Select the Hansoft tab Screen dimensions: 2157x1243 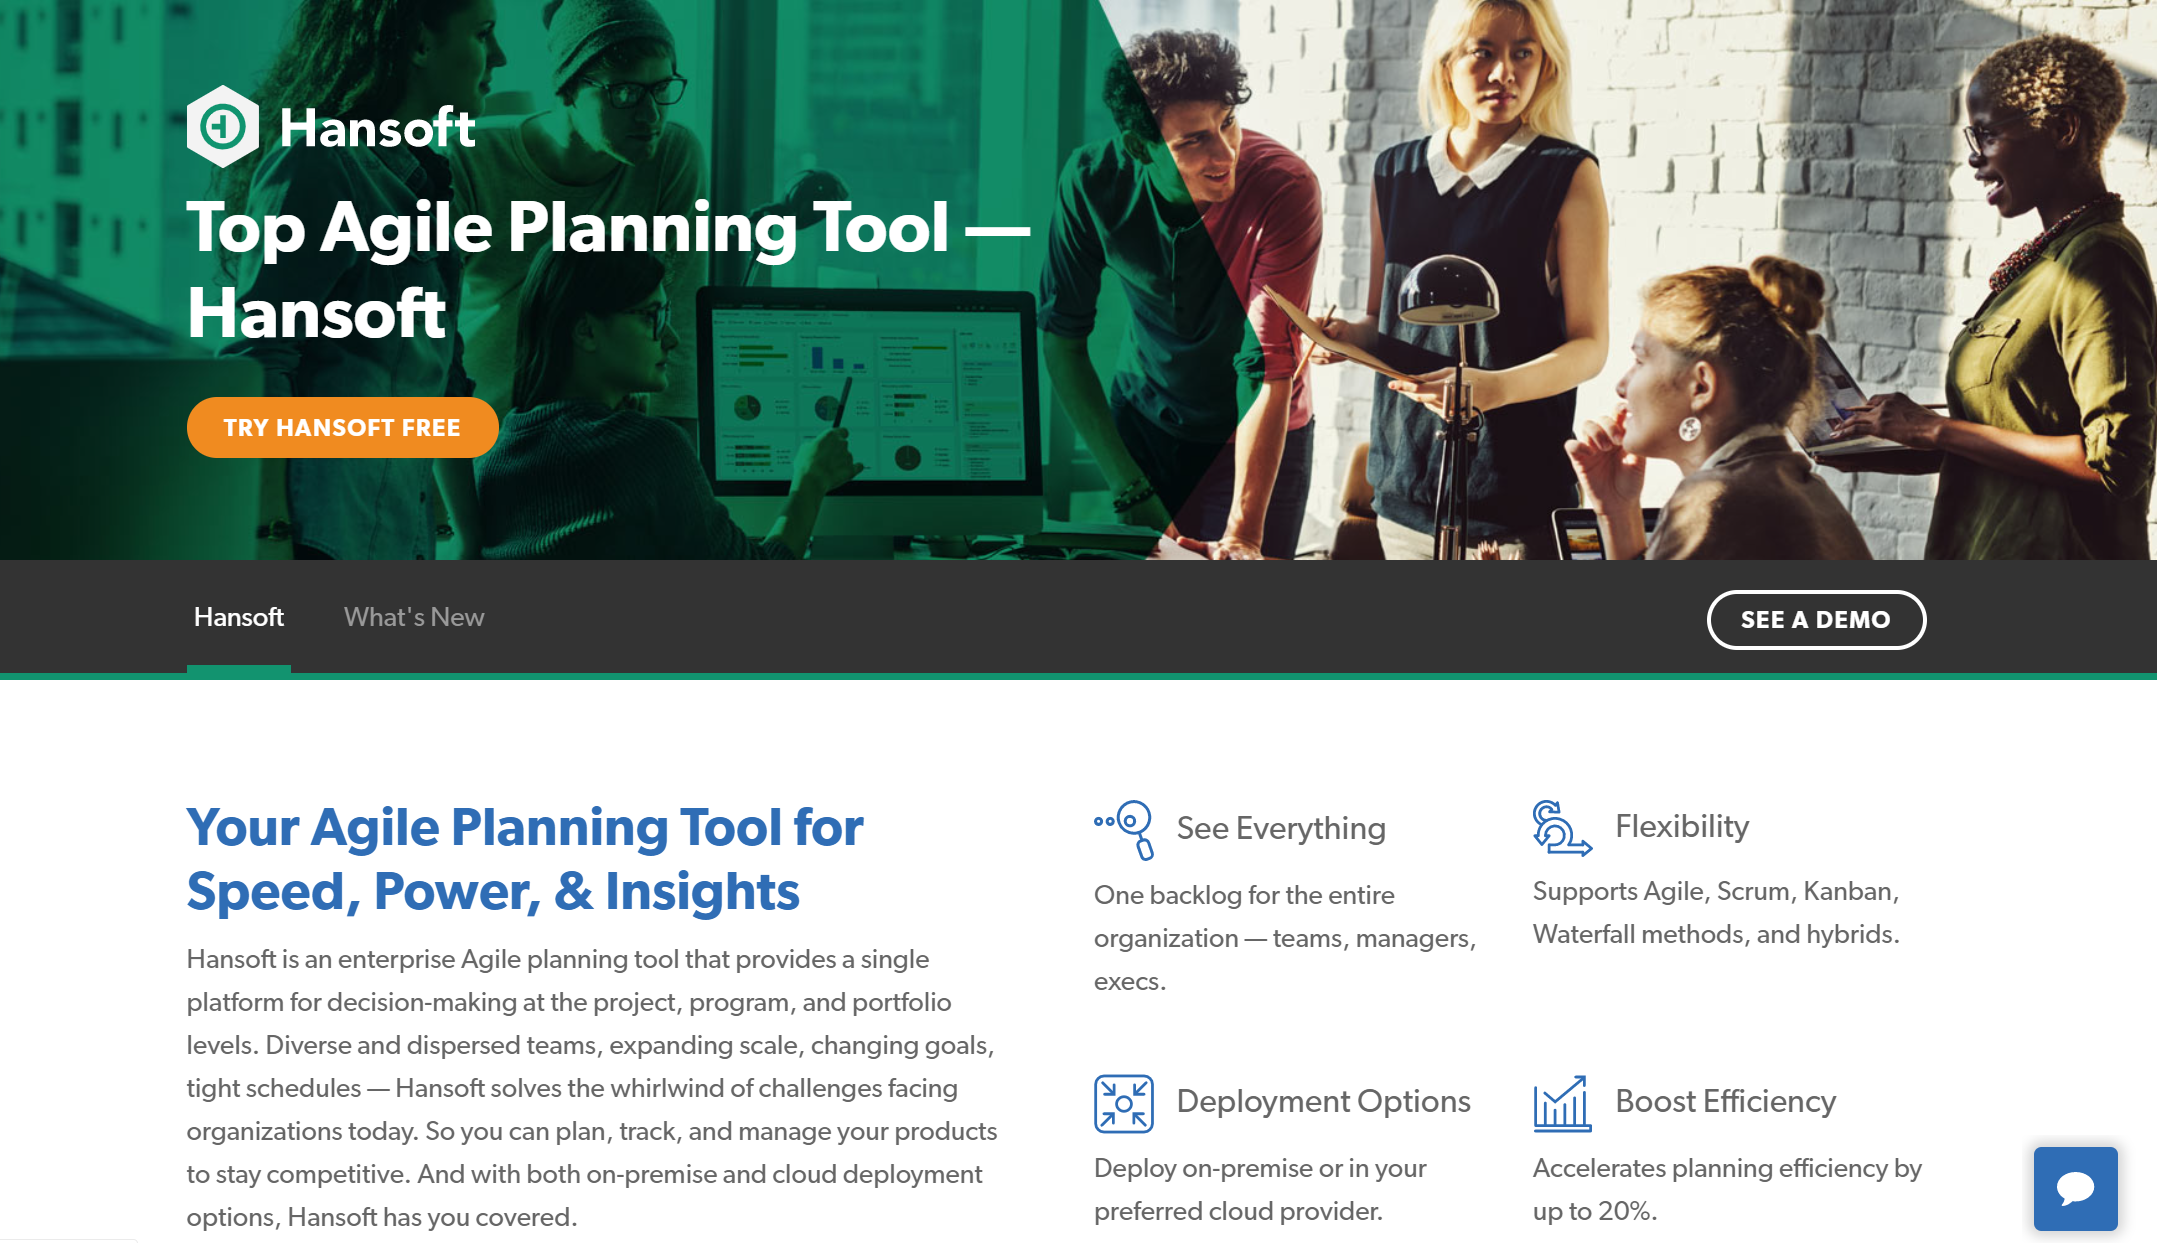coord(239,617)
